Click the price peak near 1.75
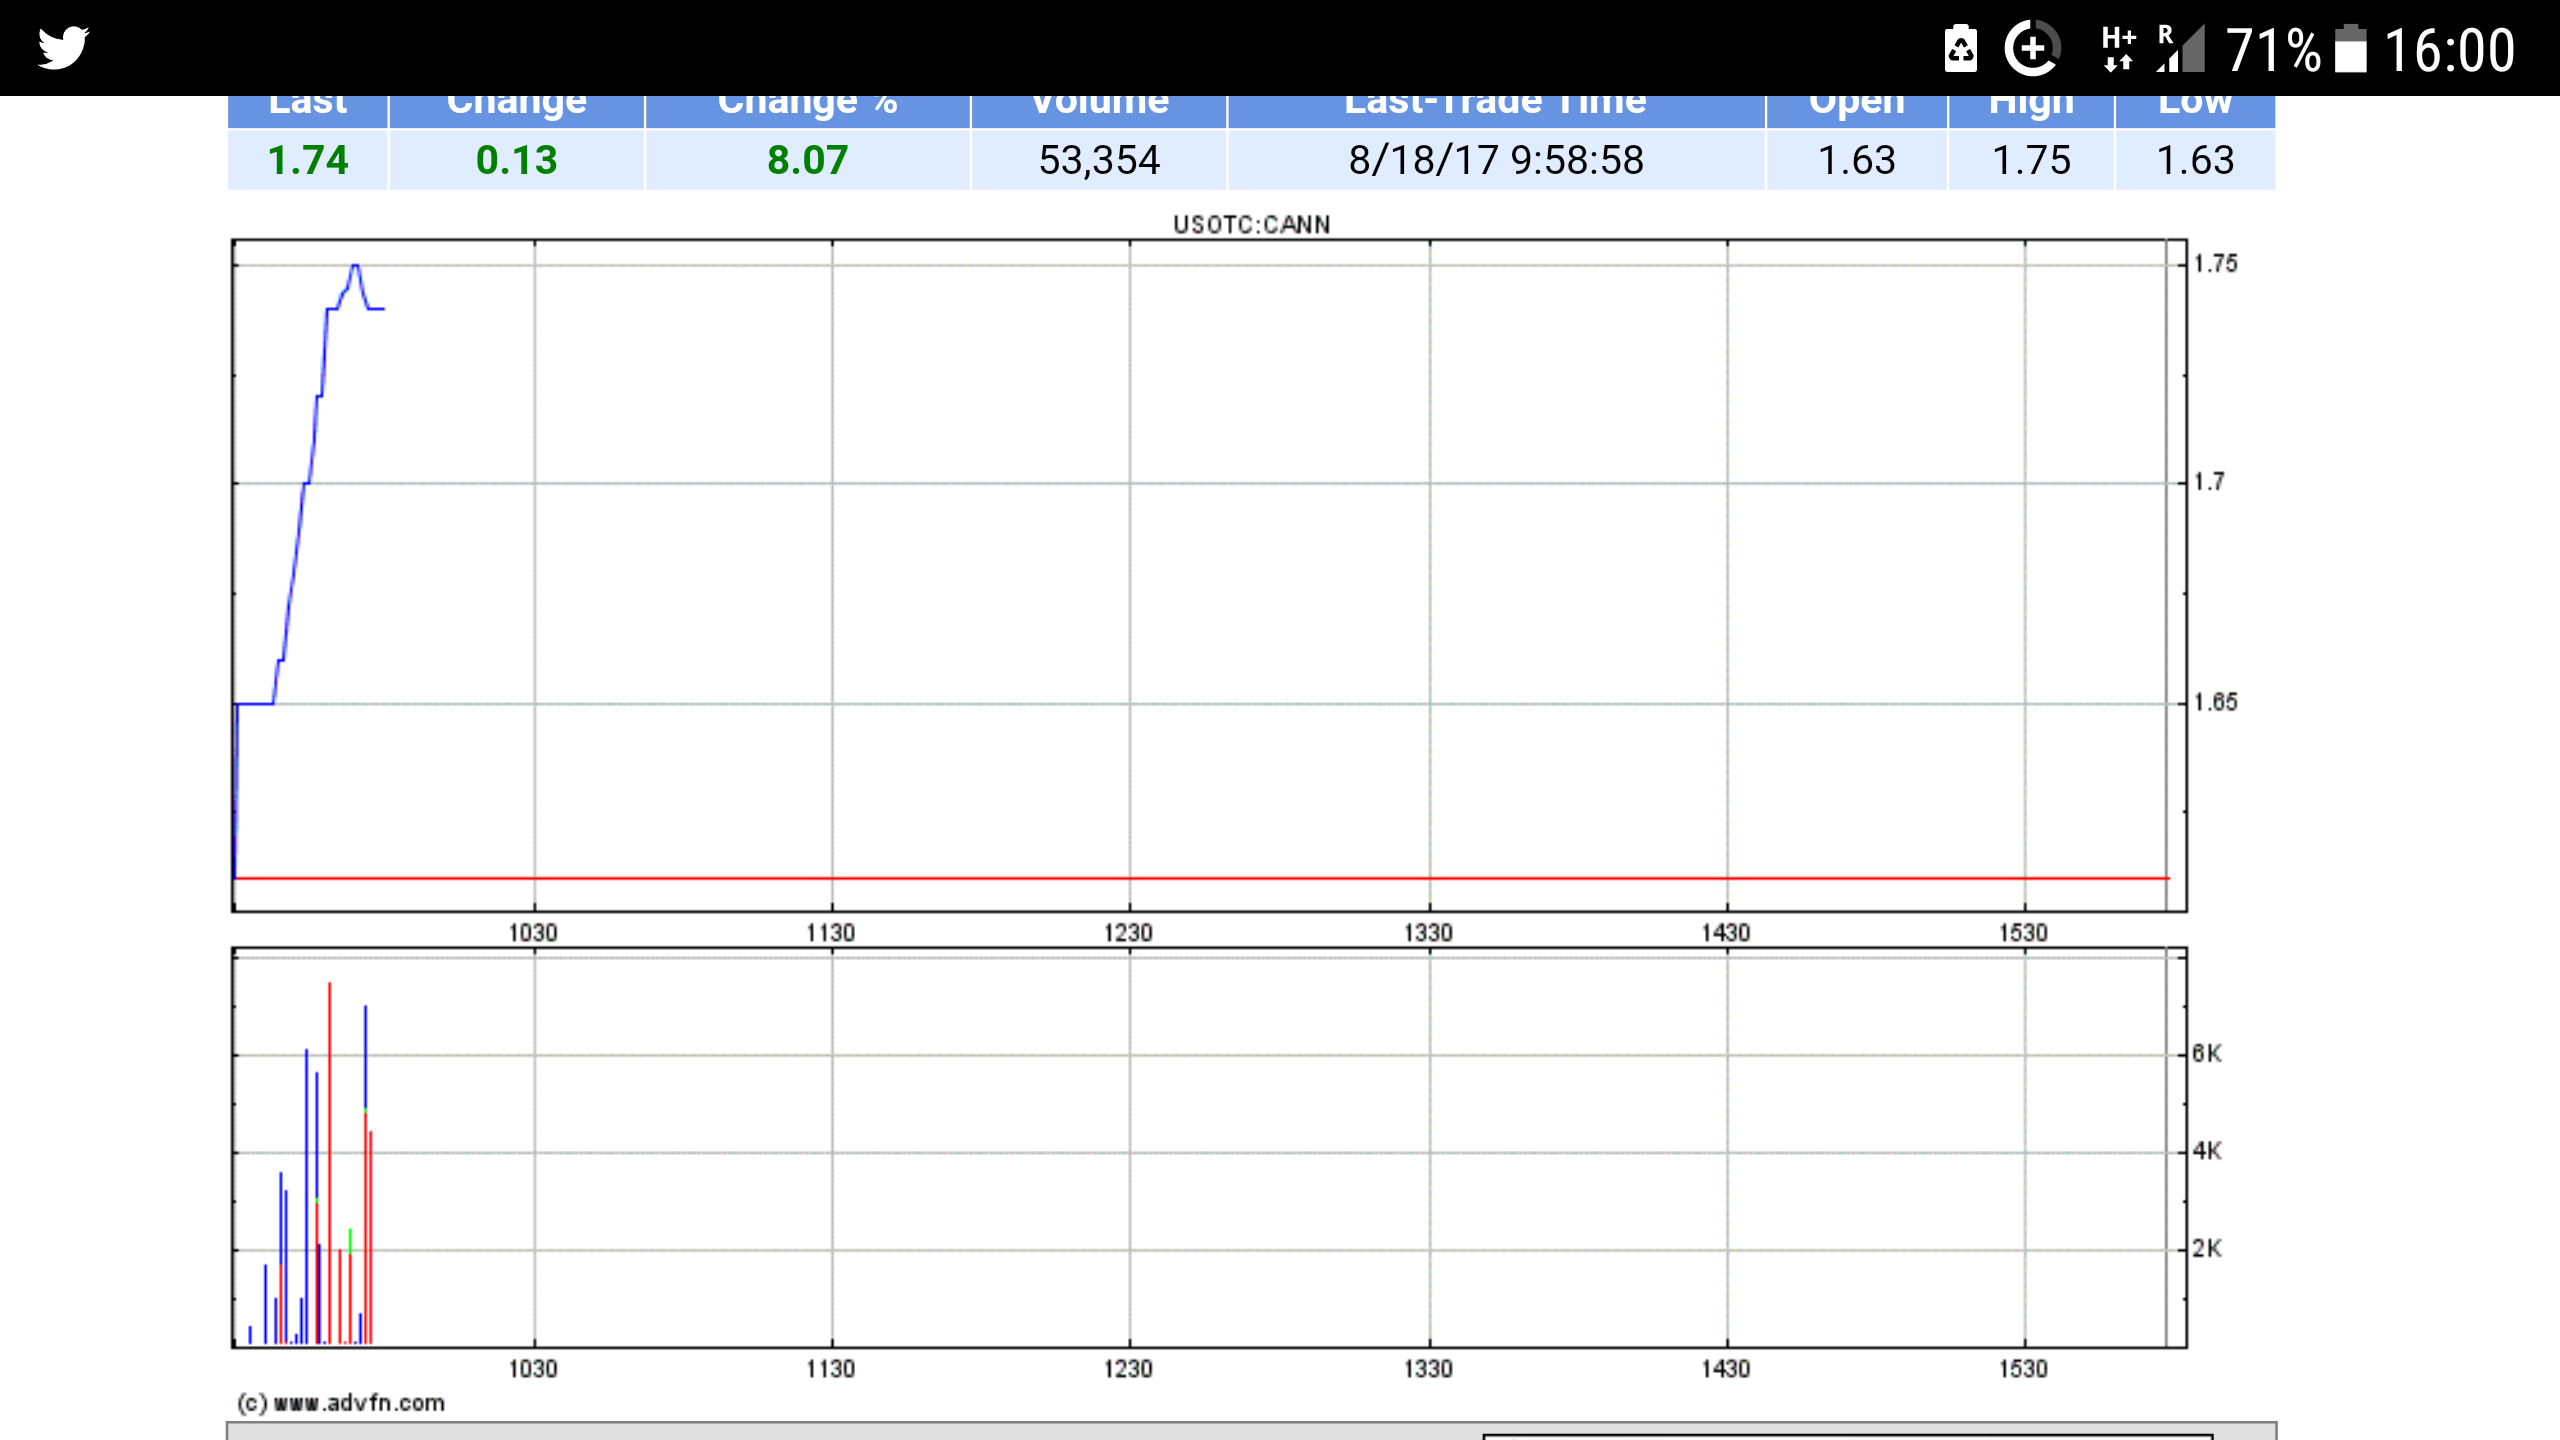This screenshot has height=1440, width=2560. 355,267
